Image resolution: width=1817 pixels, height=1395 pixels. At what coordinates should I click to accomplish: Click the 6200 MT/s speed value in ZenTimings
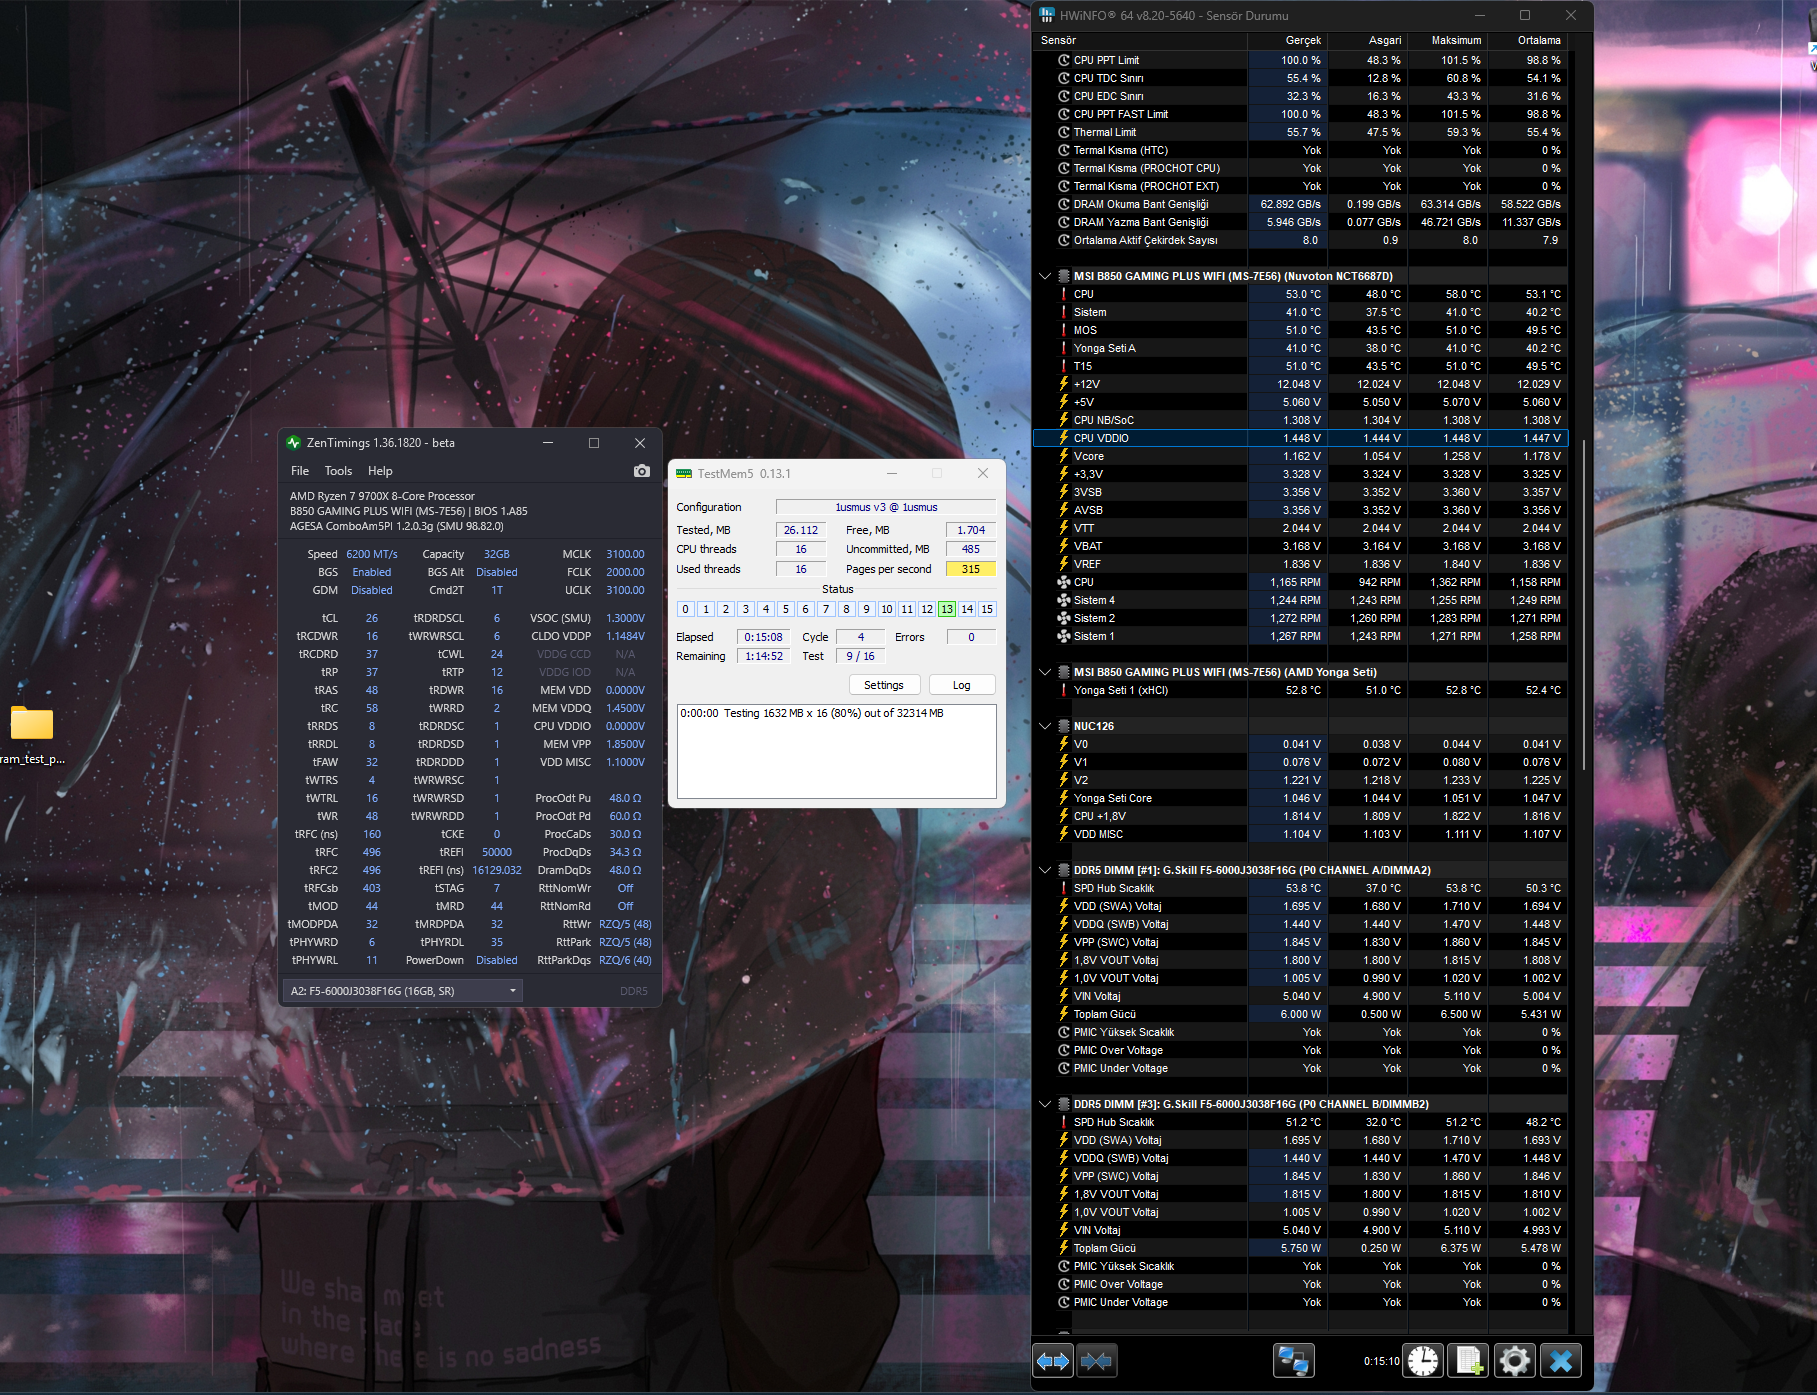point(372,554)
